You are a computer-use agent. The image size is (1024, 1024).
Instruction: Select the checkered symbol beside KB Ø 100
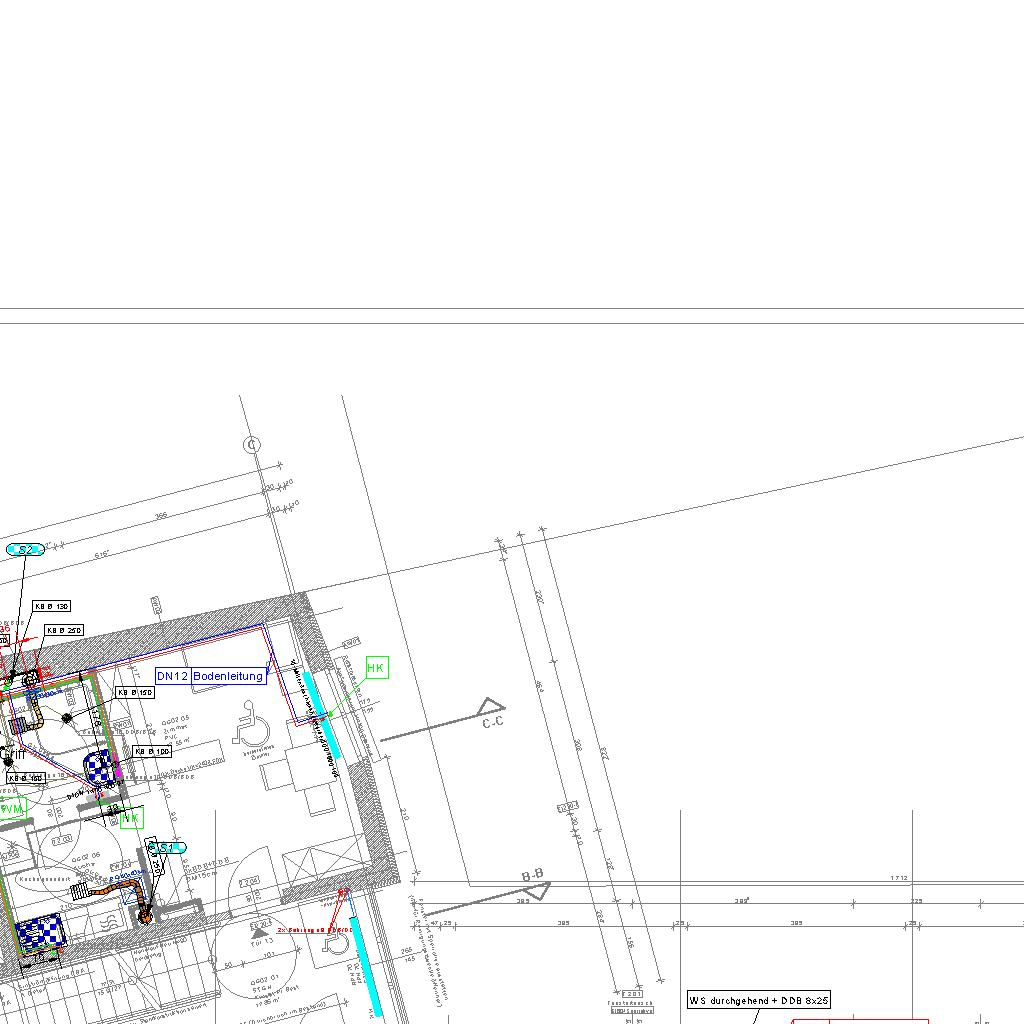(98, 768)
